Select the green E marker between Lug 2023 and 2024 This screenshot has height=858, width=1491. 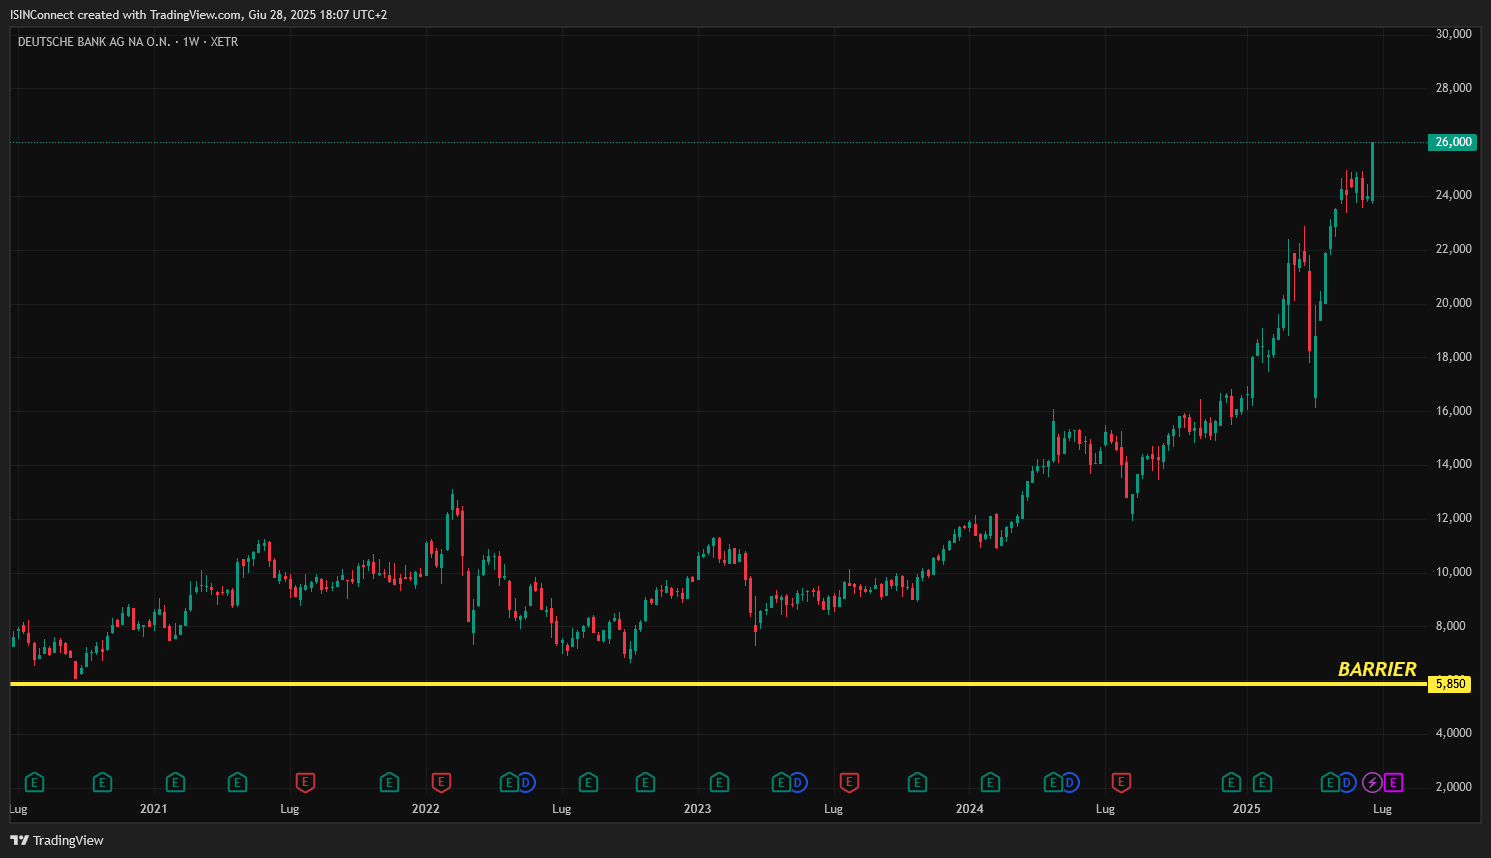(x=917, y=782)
